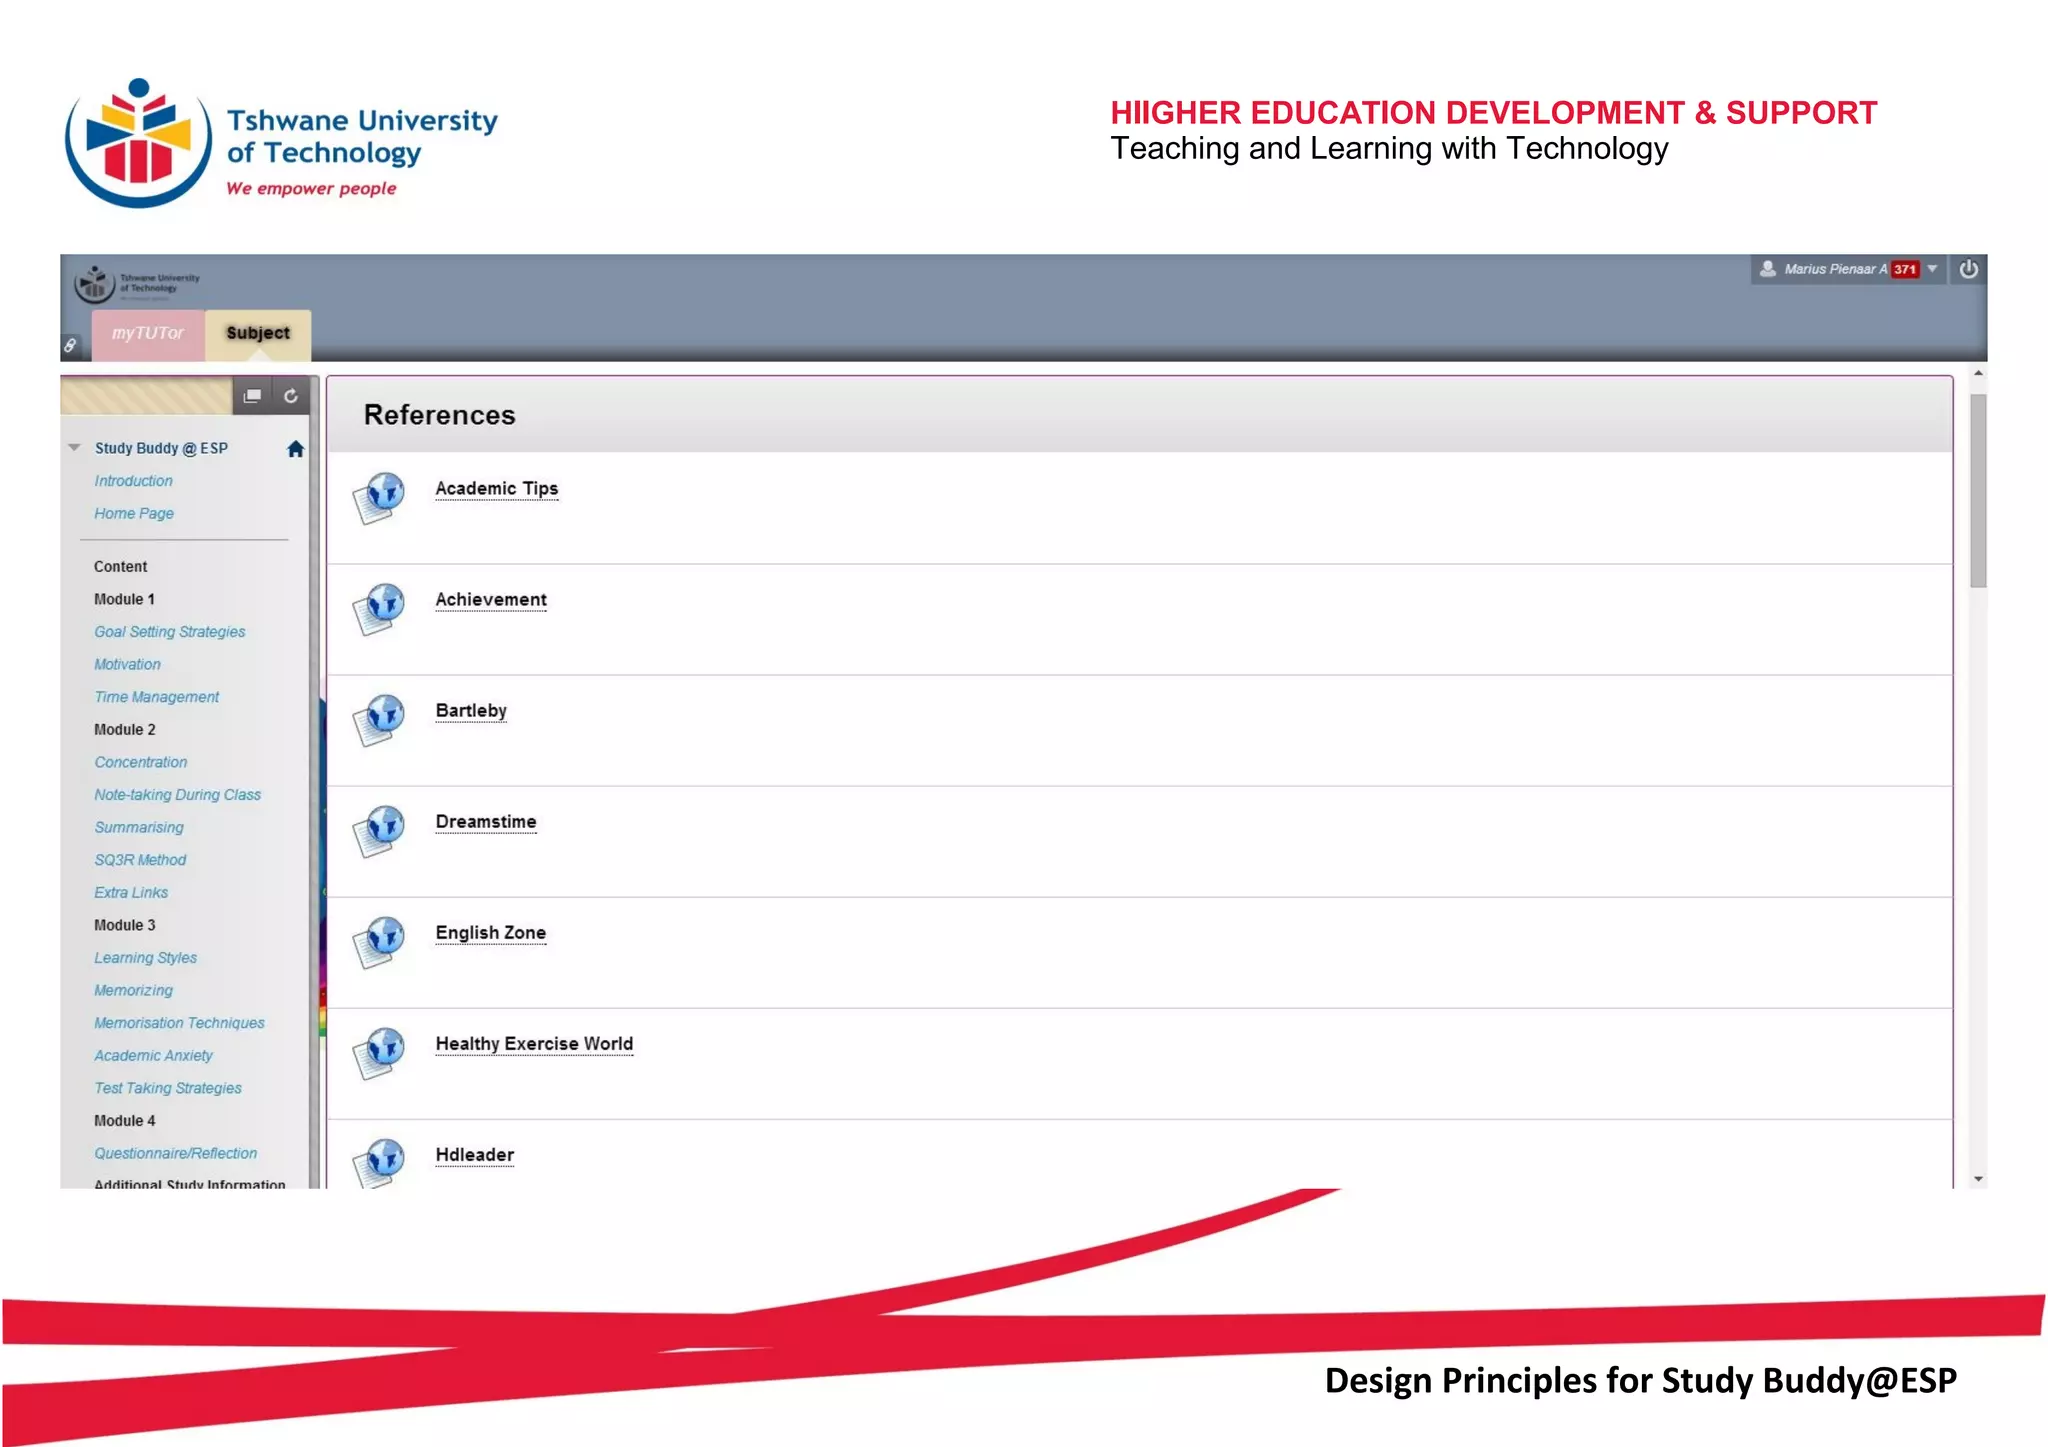Collapse the Study Buddy @ ESP menu triangle
The image size is (2048, 1447).
74,447
